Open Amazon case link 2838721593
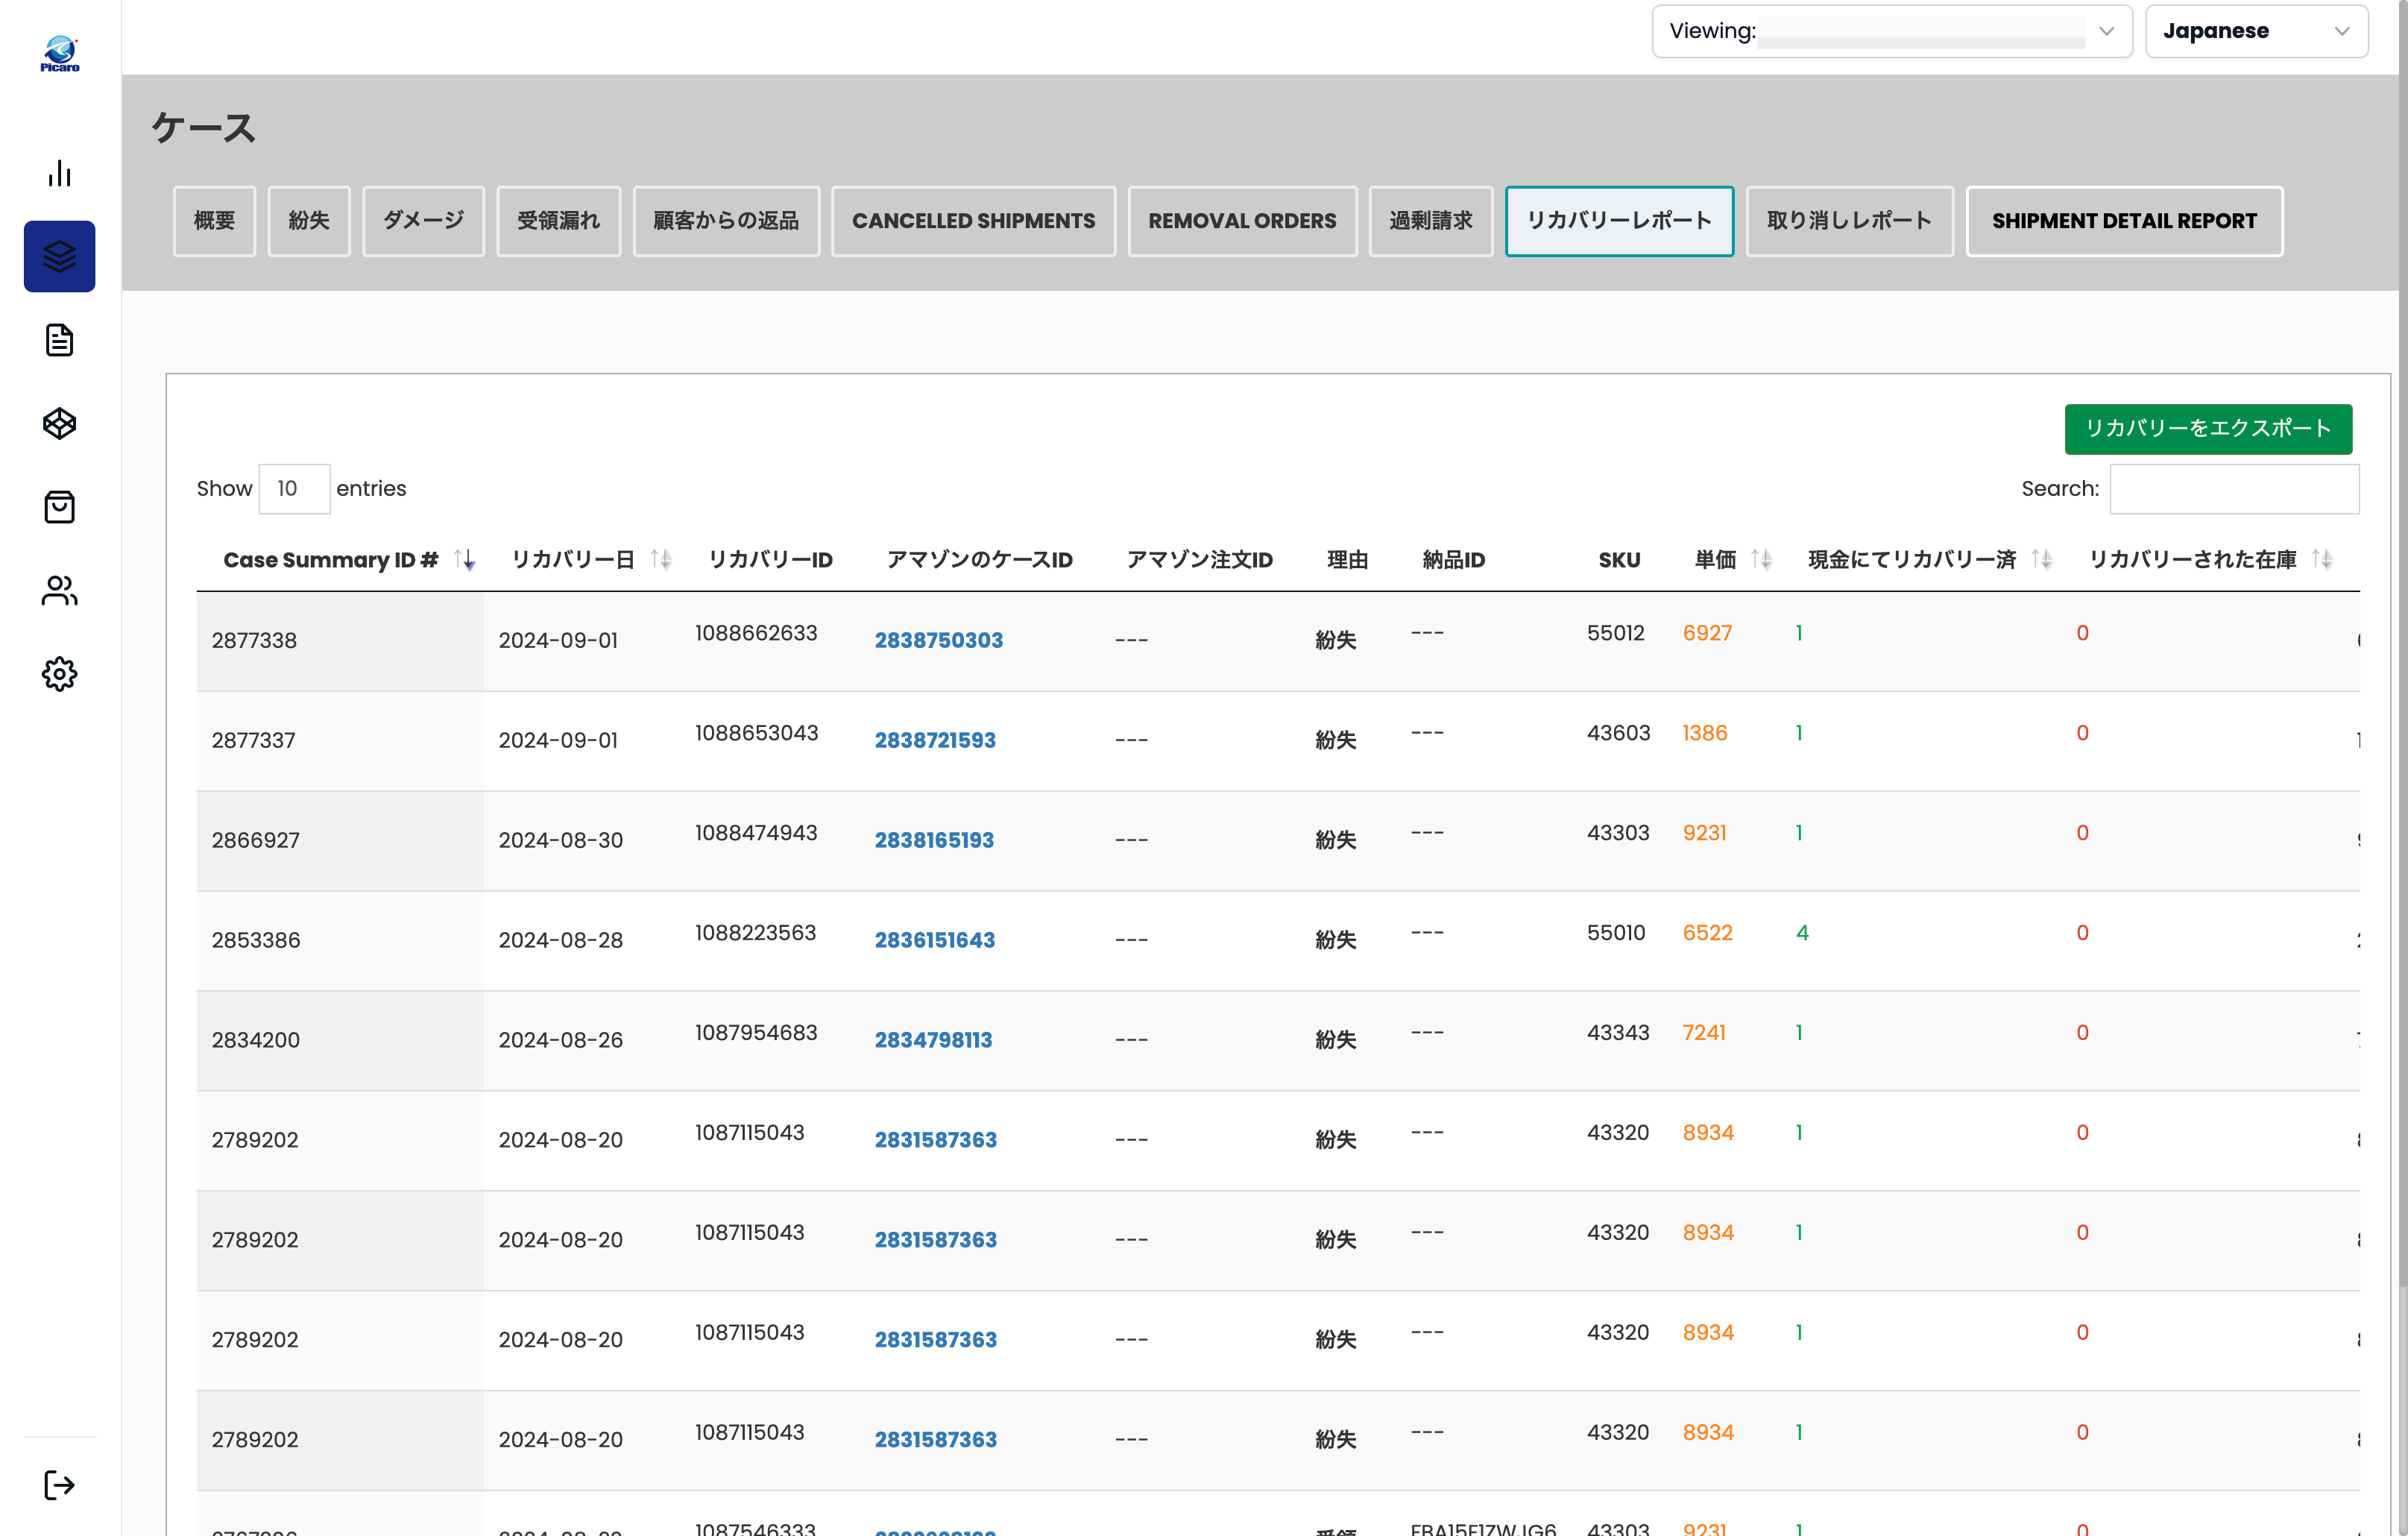The image size is (2408, 1536). point(934,740)
